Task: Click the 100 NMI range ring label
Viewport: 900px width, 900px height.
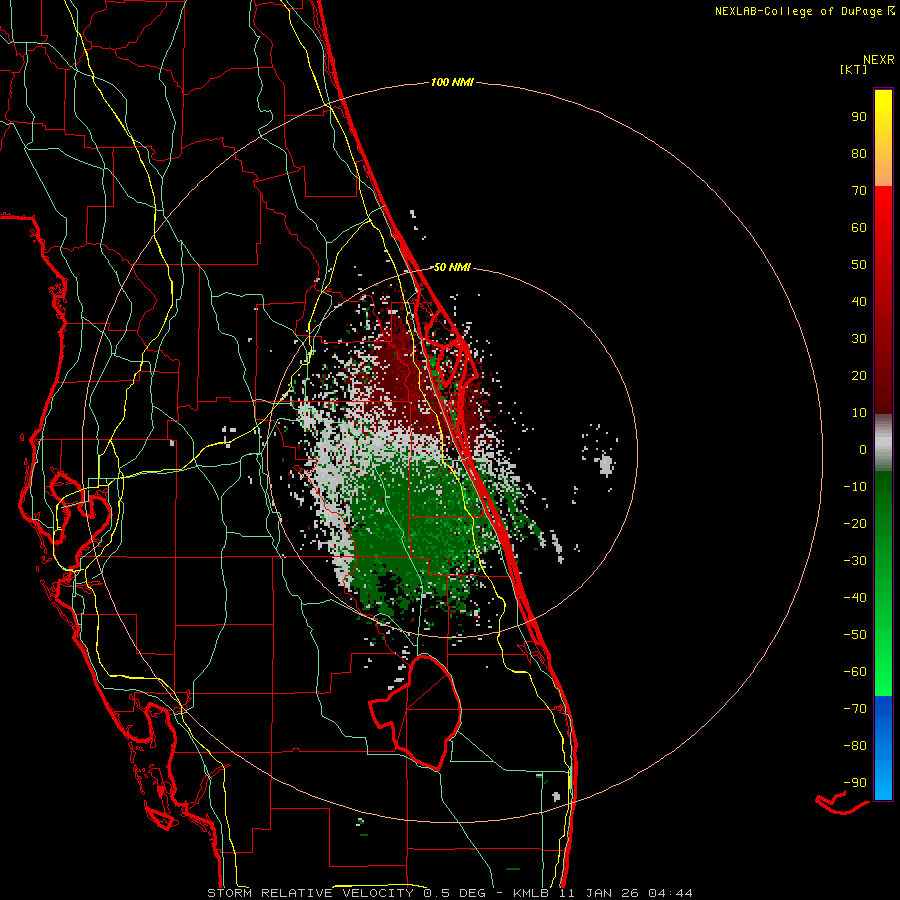Action: click(452, 82)
